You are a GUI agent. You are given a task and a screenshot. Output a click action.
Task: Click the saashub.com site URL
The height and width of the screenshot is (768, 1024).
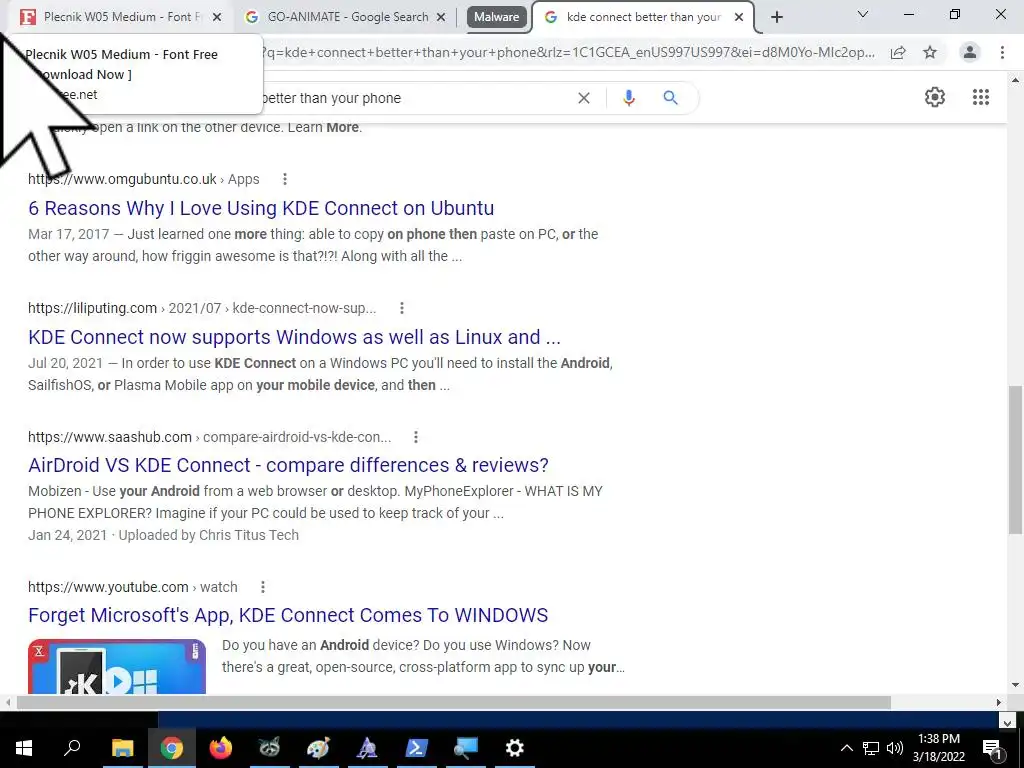(210, 437)
